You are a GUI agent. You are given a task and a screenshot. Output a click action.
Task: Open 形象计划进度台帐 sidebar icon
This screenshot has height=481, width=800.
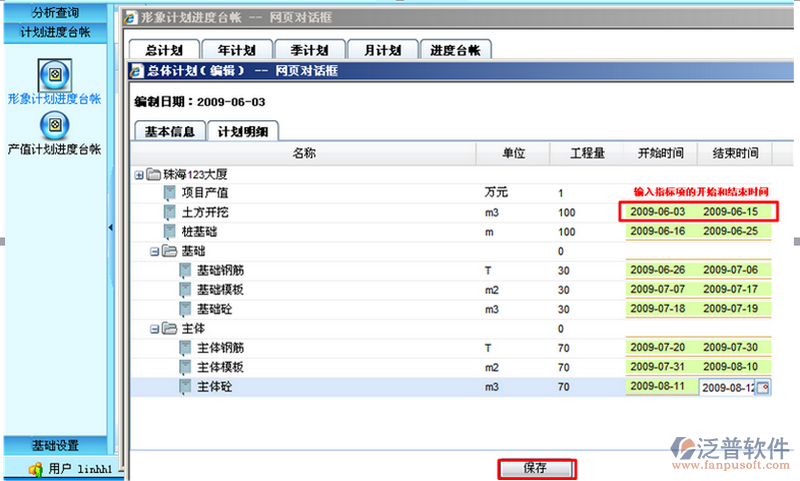click(x=55, y=75)
